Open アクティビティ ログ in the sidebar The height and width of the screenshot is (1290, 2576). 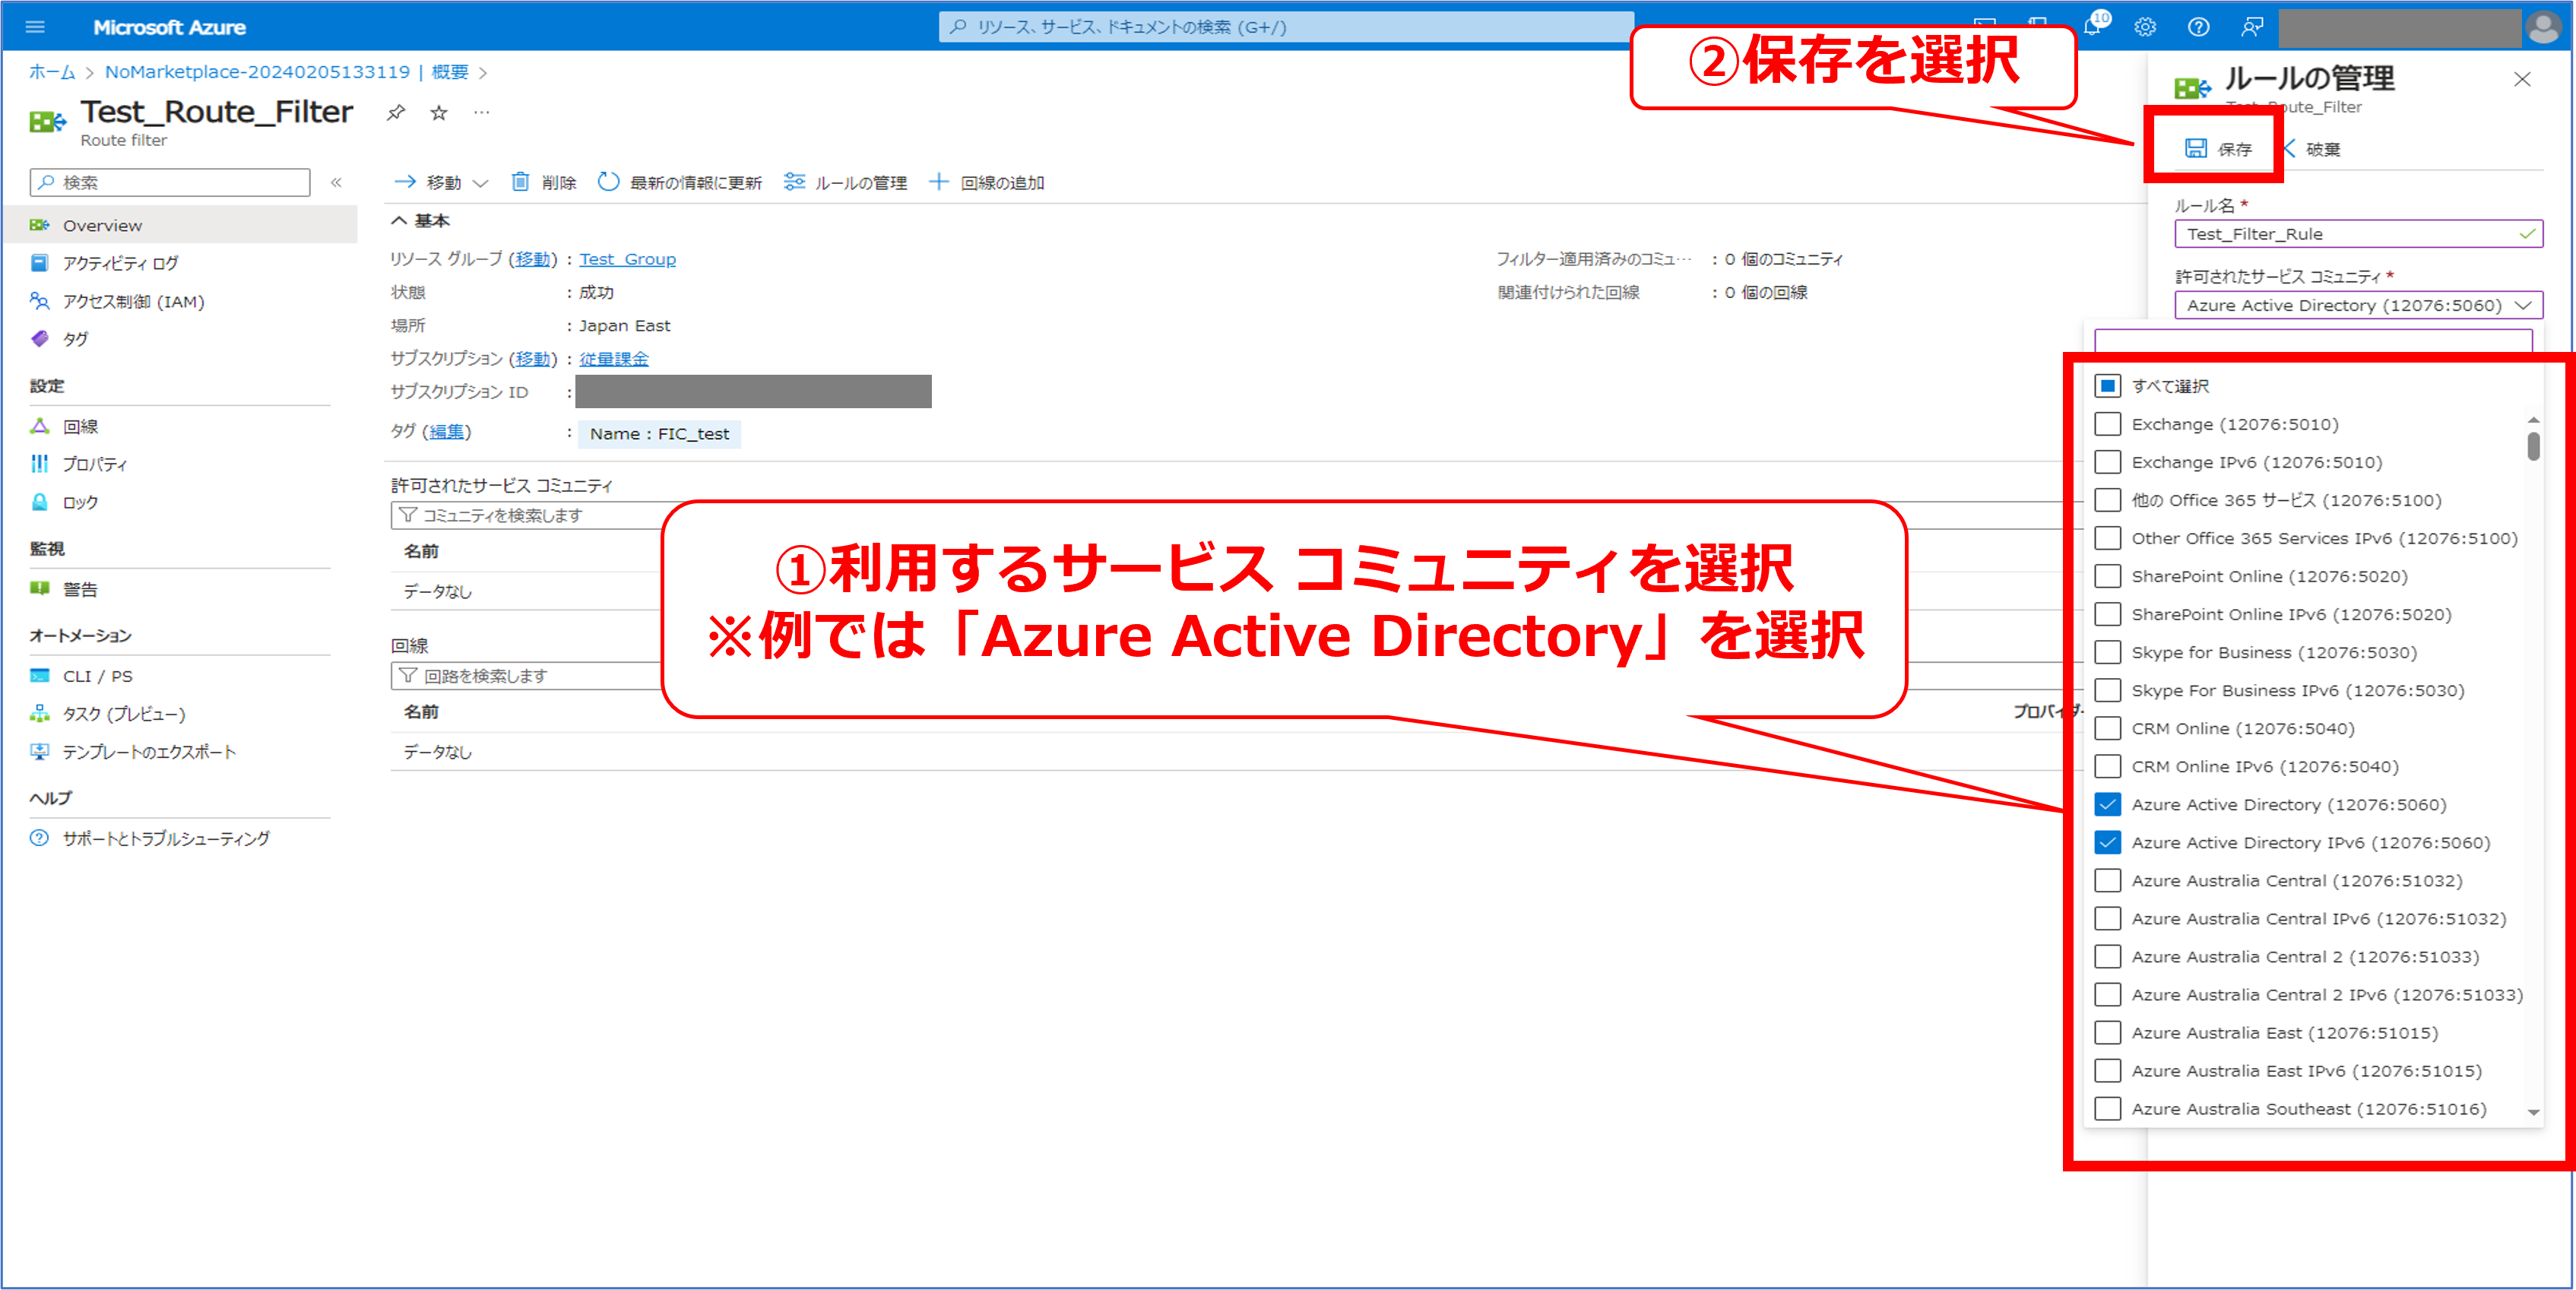tap(120, 263)
